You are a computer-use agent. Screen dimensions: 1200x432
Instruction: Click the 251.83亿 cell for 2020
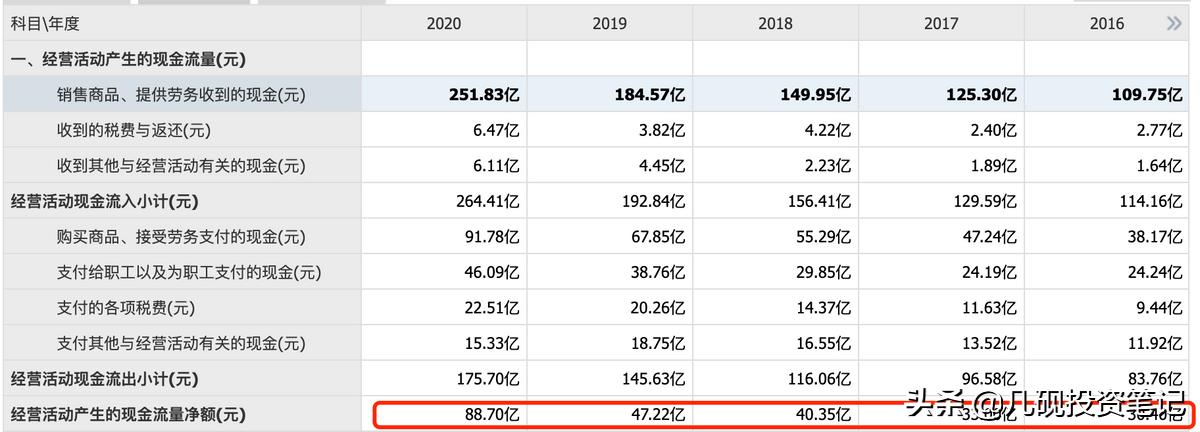coord(484,95)
